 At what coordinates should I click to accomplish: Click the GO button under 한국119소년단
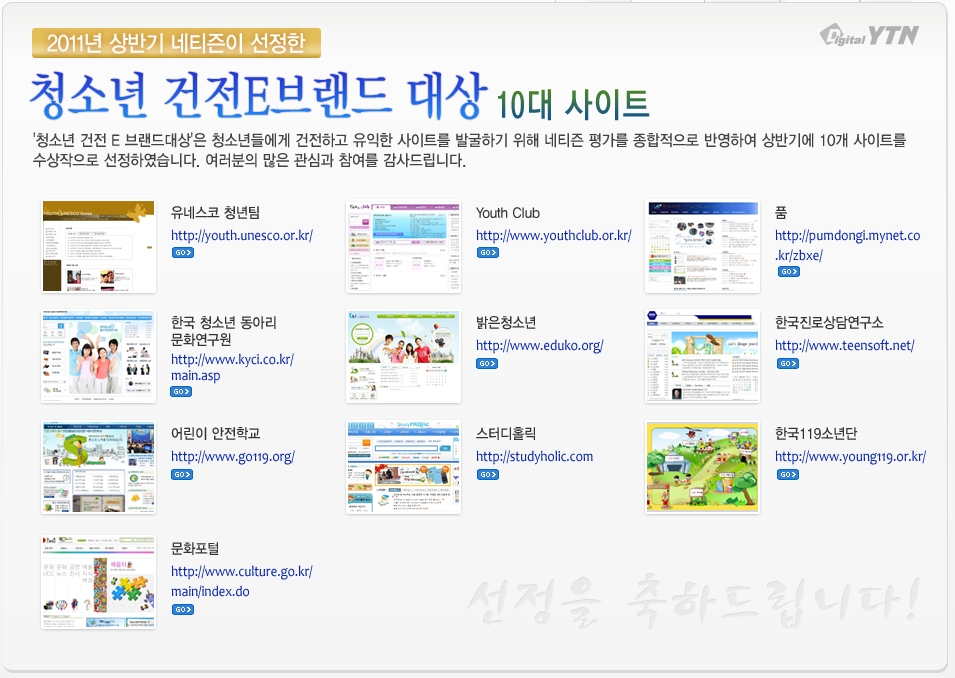pos(788,475)
